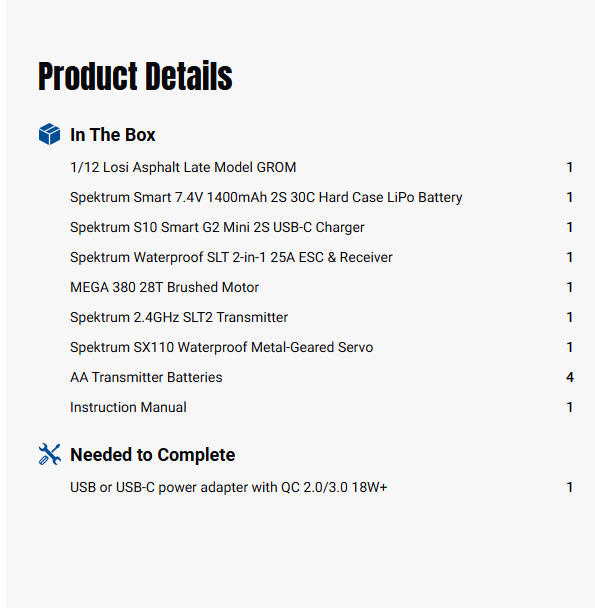Viewport: 595px width, 608px height.
Task: Click quantity 1 beside Brushed Motor
Action: pyautogui.click(x=569, y=287)
